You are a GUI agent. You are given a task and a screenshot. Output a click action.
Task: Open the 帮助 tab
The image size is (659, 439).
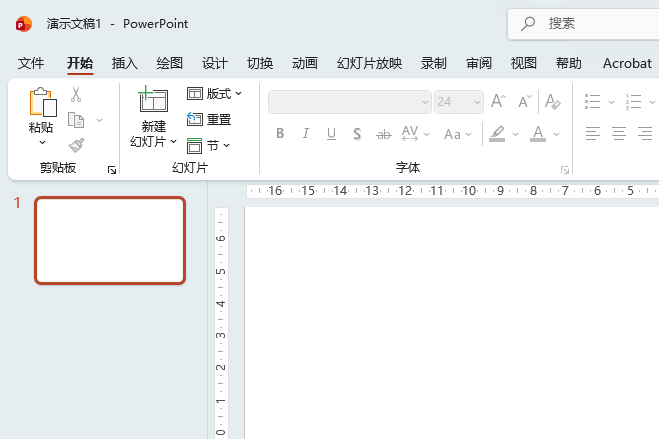(x=569, y=63)
